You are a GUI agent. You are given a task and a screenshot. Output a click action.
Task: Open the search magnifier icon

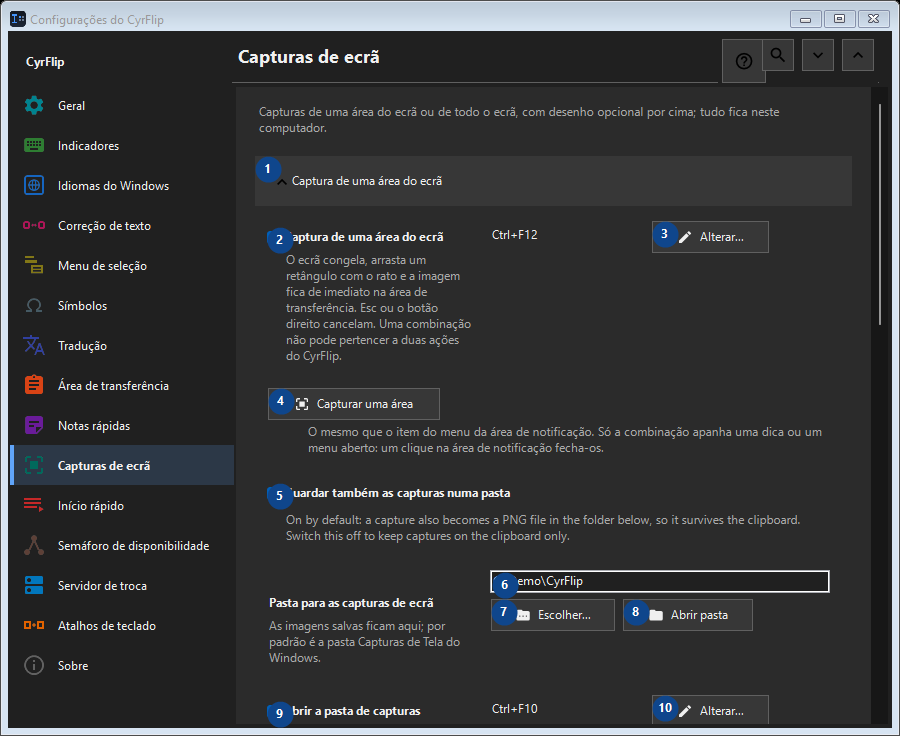pos(778,55)
